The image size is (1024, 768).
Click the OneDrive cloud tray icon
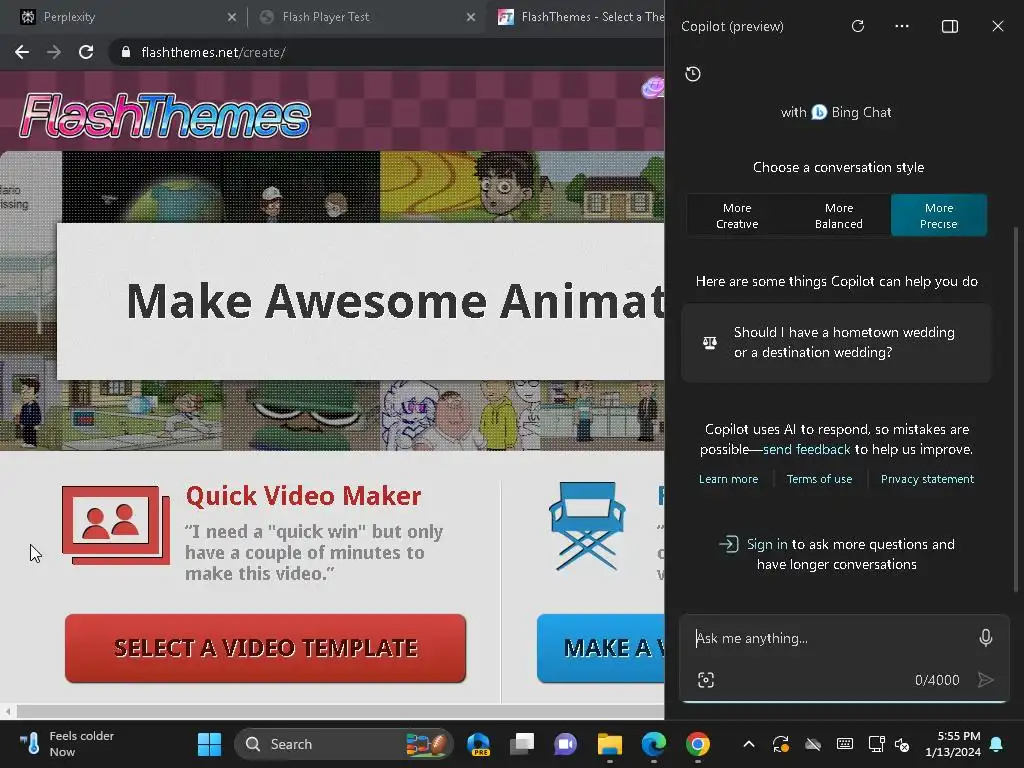(812, 744)
